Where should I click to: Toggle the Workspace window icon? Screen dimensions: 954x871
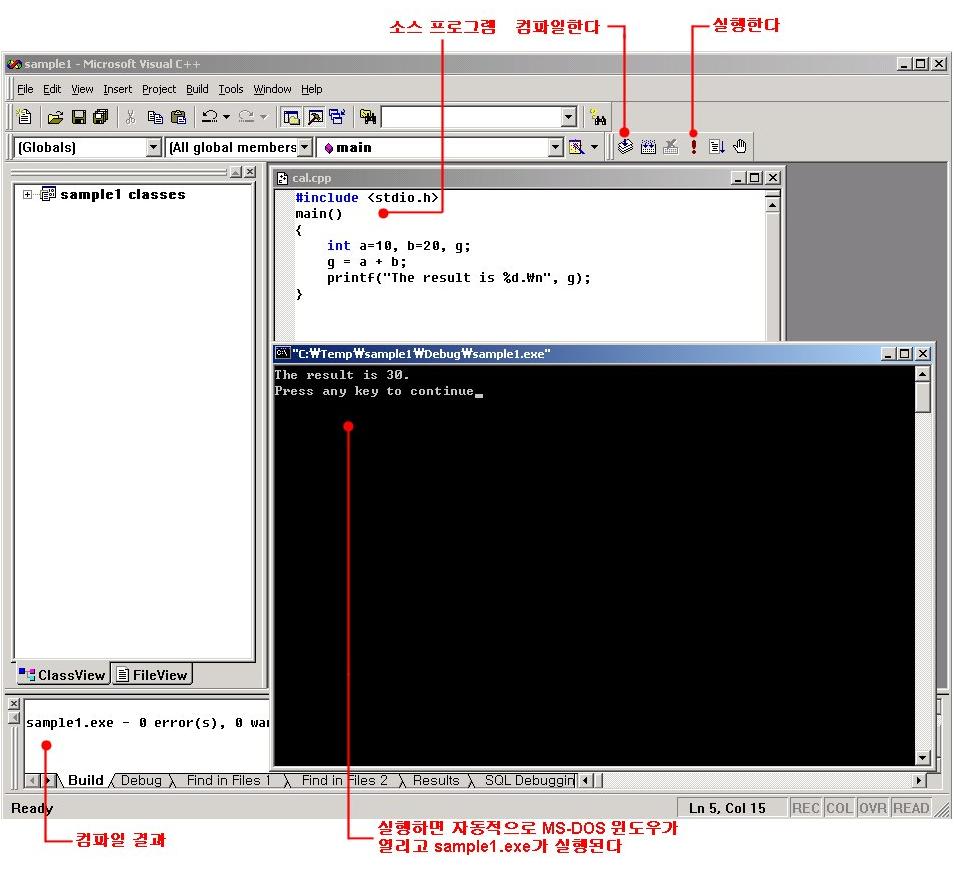[x=291, y=117]
